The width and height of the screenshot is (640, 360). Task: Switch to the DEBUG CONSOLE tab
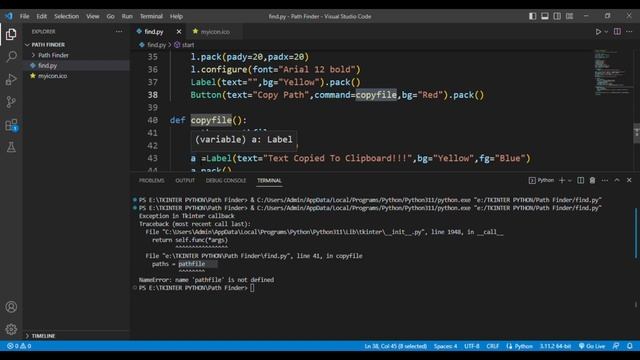(226, 180)
